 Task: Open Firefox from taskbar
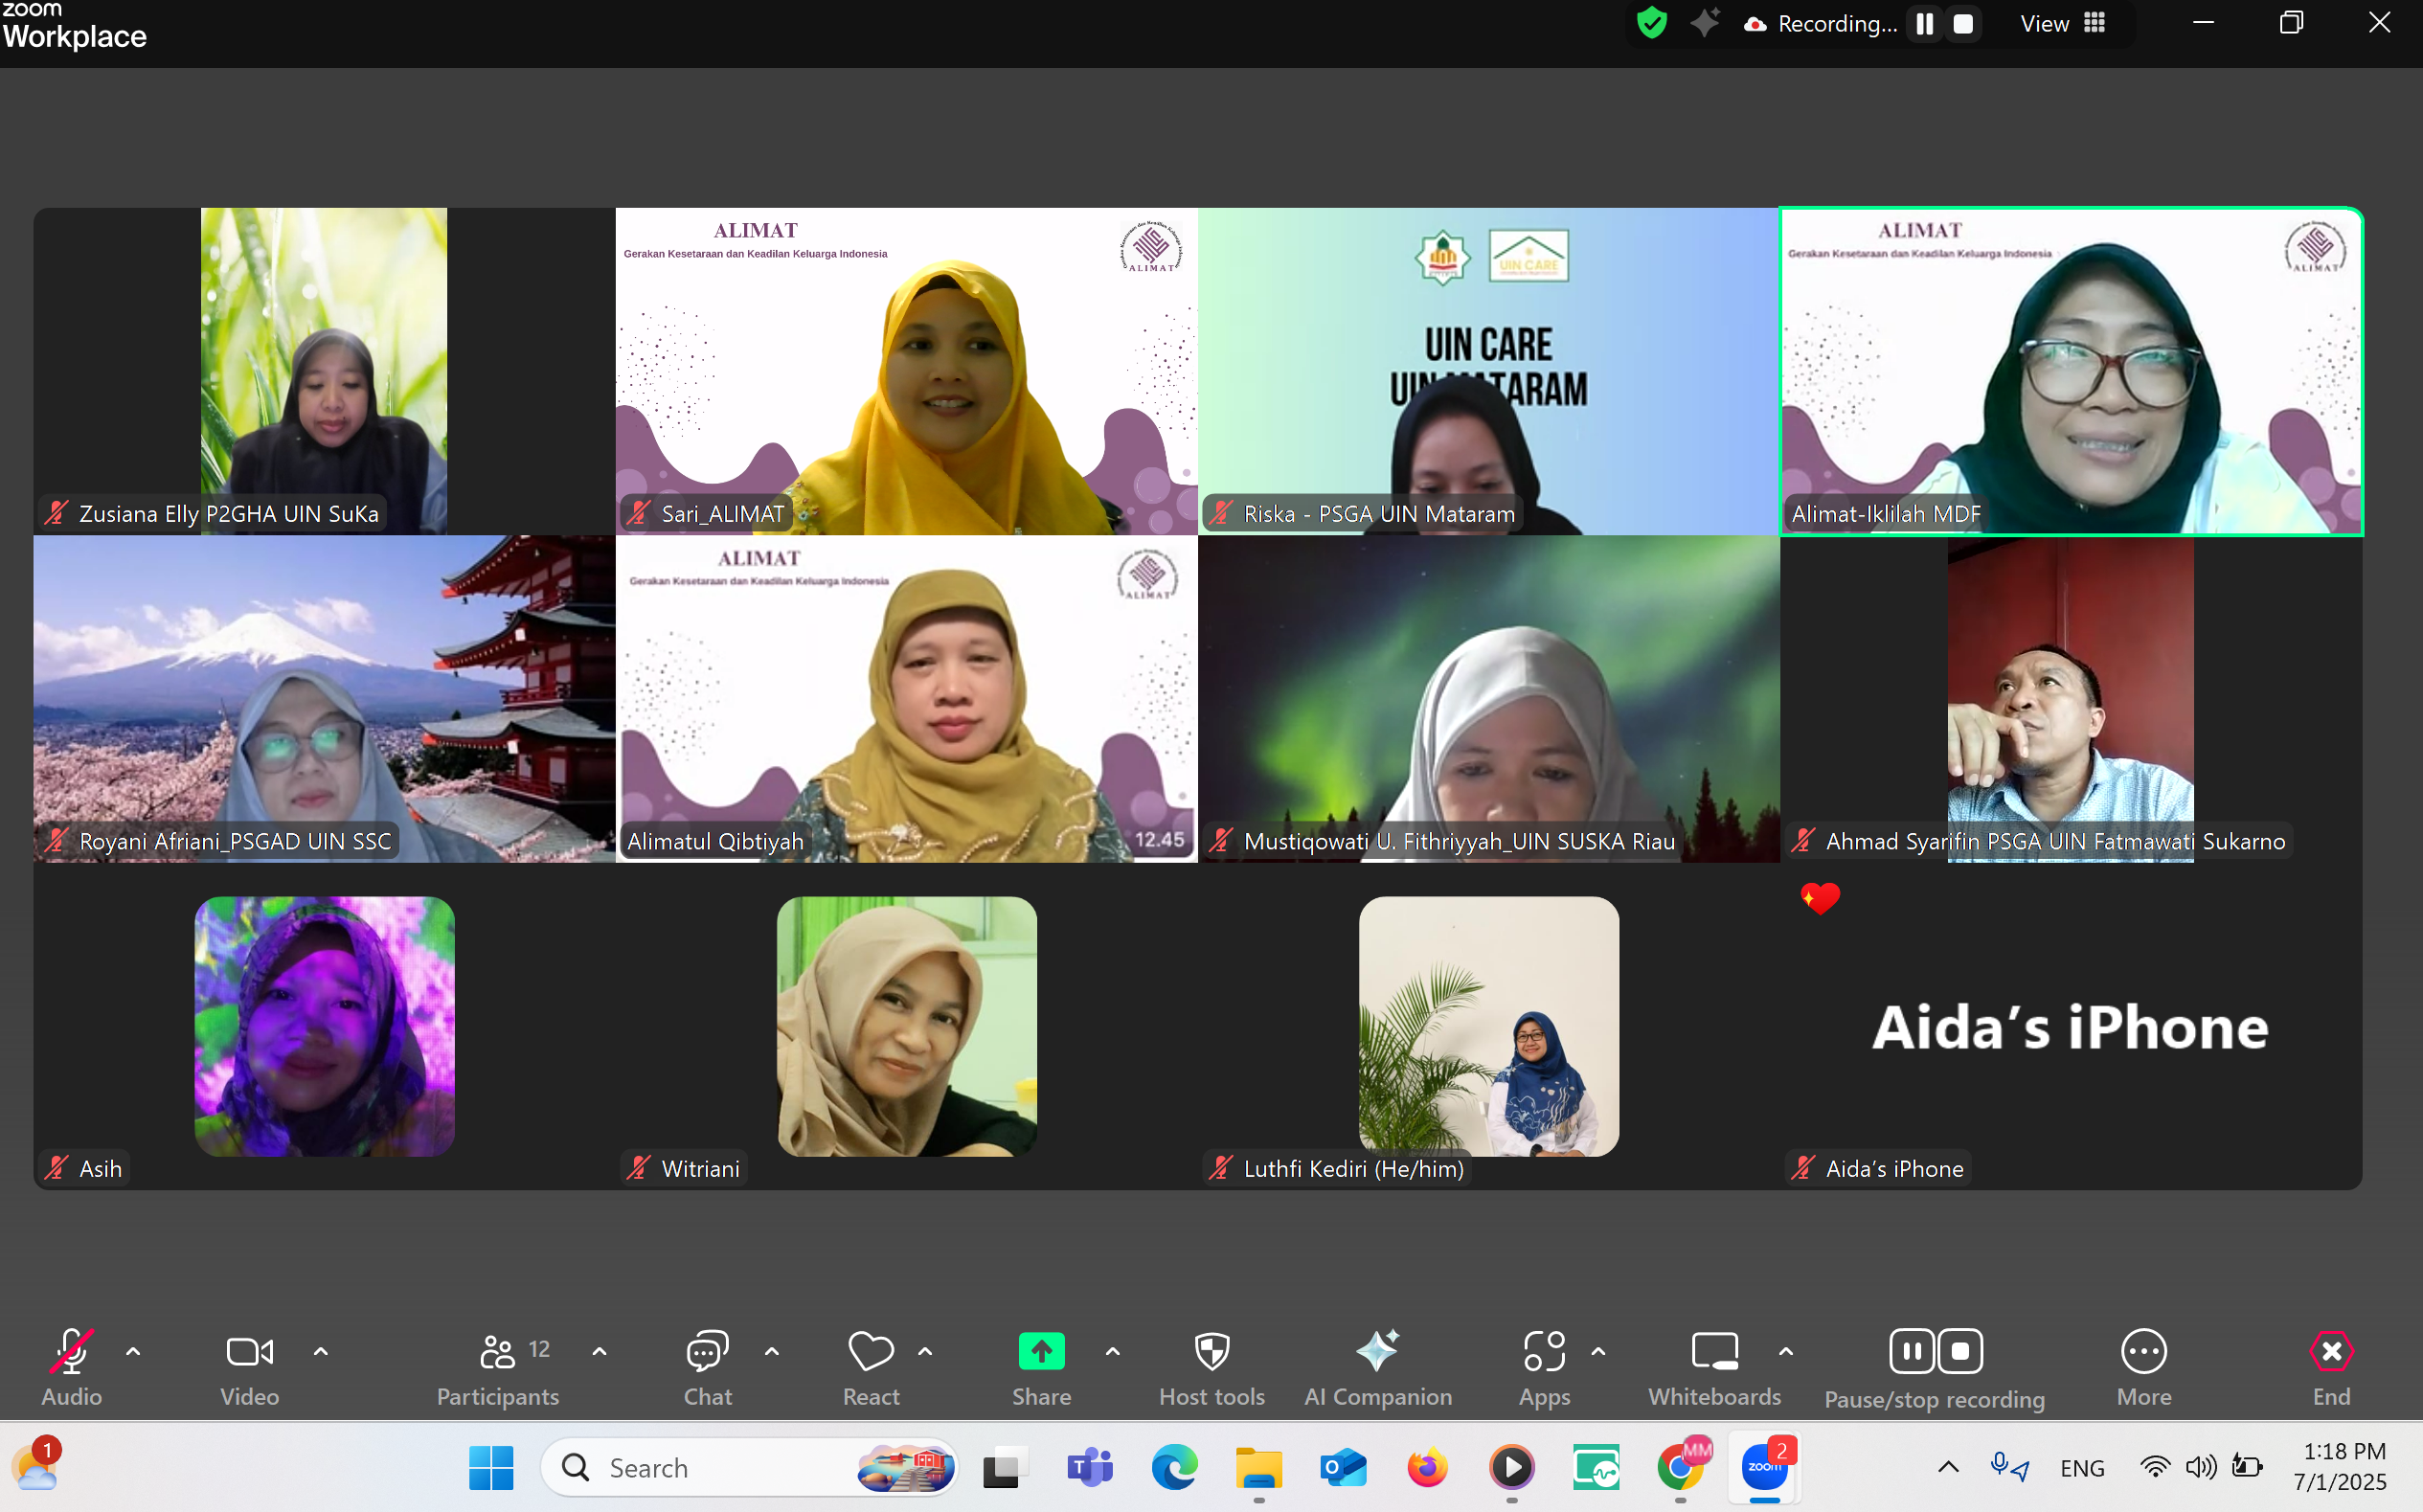tap(1427, 1467)
